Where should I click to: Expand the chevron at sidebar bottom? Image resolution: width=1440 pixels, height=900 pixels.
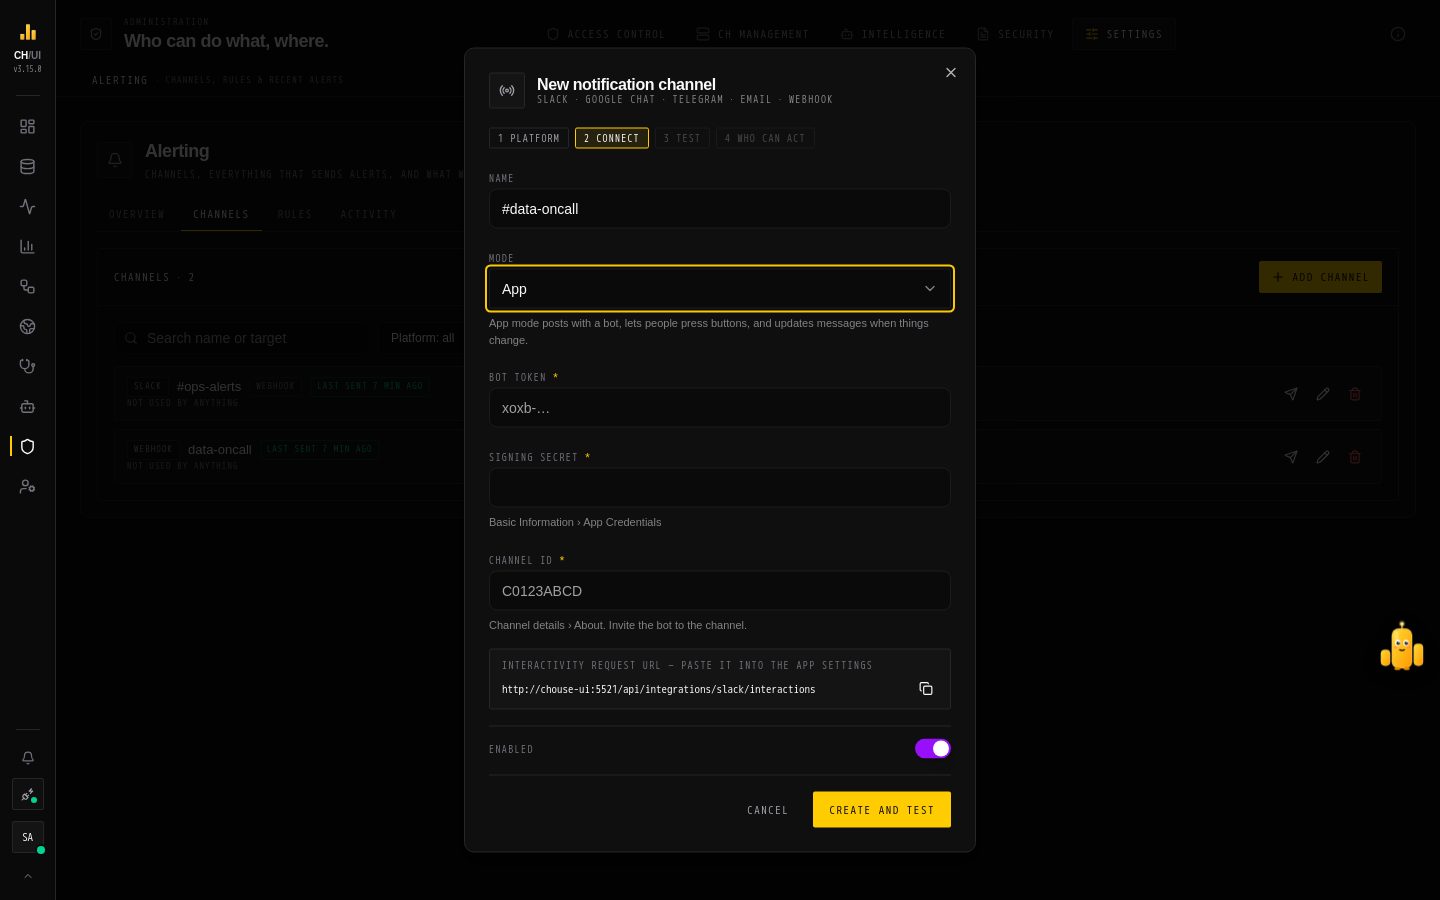click(28, 876)
